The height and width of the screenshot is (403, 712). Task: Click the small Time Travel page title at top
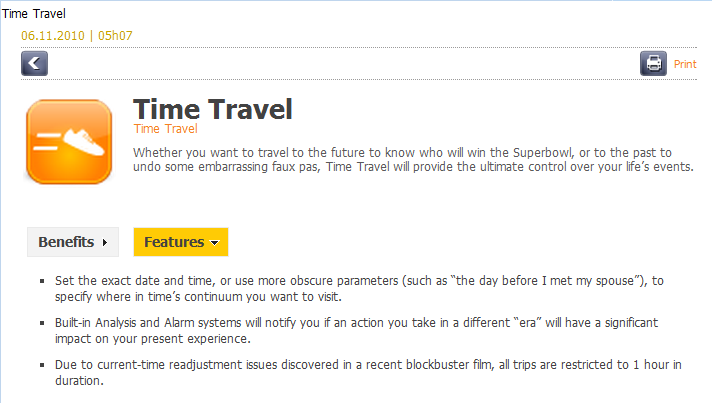click(x=34, y=14)
